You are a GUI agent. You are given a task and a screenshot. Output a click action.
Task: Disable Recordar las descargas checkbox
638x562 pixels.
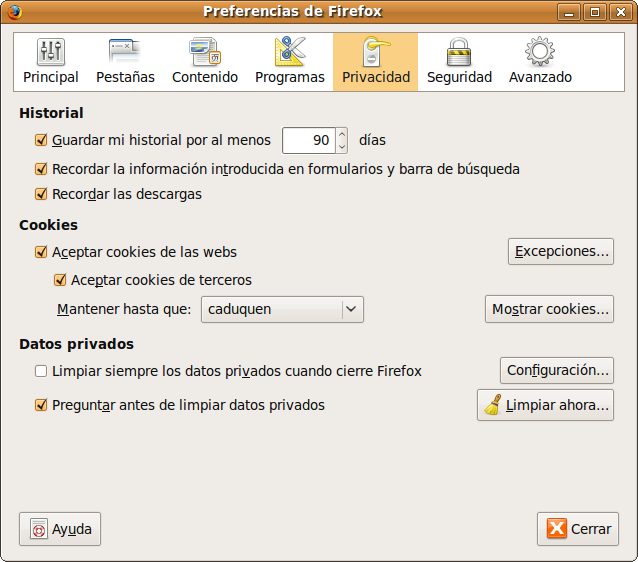coord(41,194)
